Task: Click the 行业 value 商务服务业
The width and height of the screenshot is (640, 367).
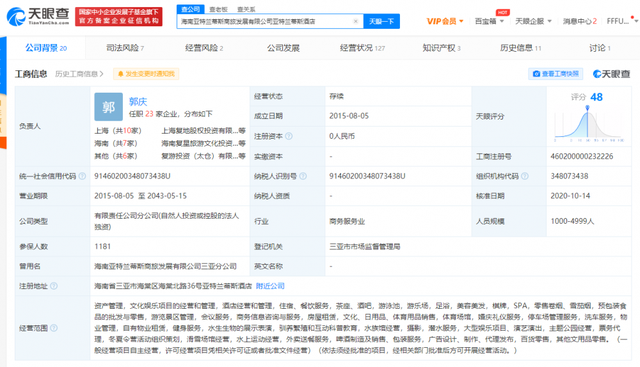Action: coord(347,221)
